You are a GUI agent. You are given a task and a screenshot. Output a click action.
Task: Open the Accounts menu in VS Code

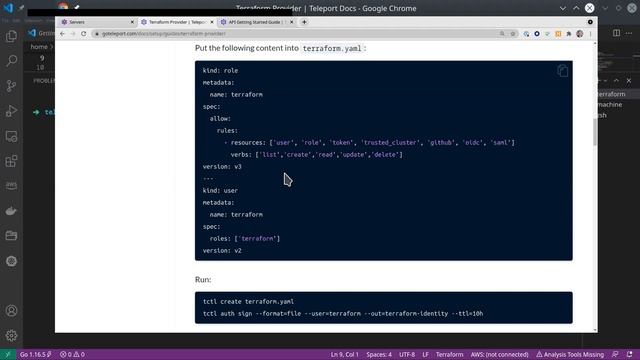tap(11, 311)
